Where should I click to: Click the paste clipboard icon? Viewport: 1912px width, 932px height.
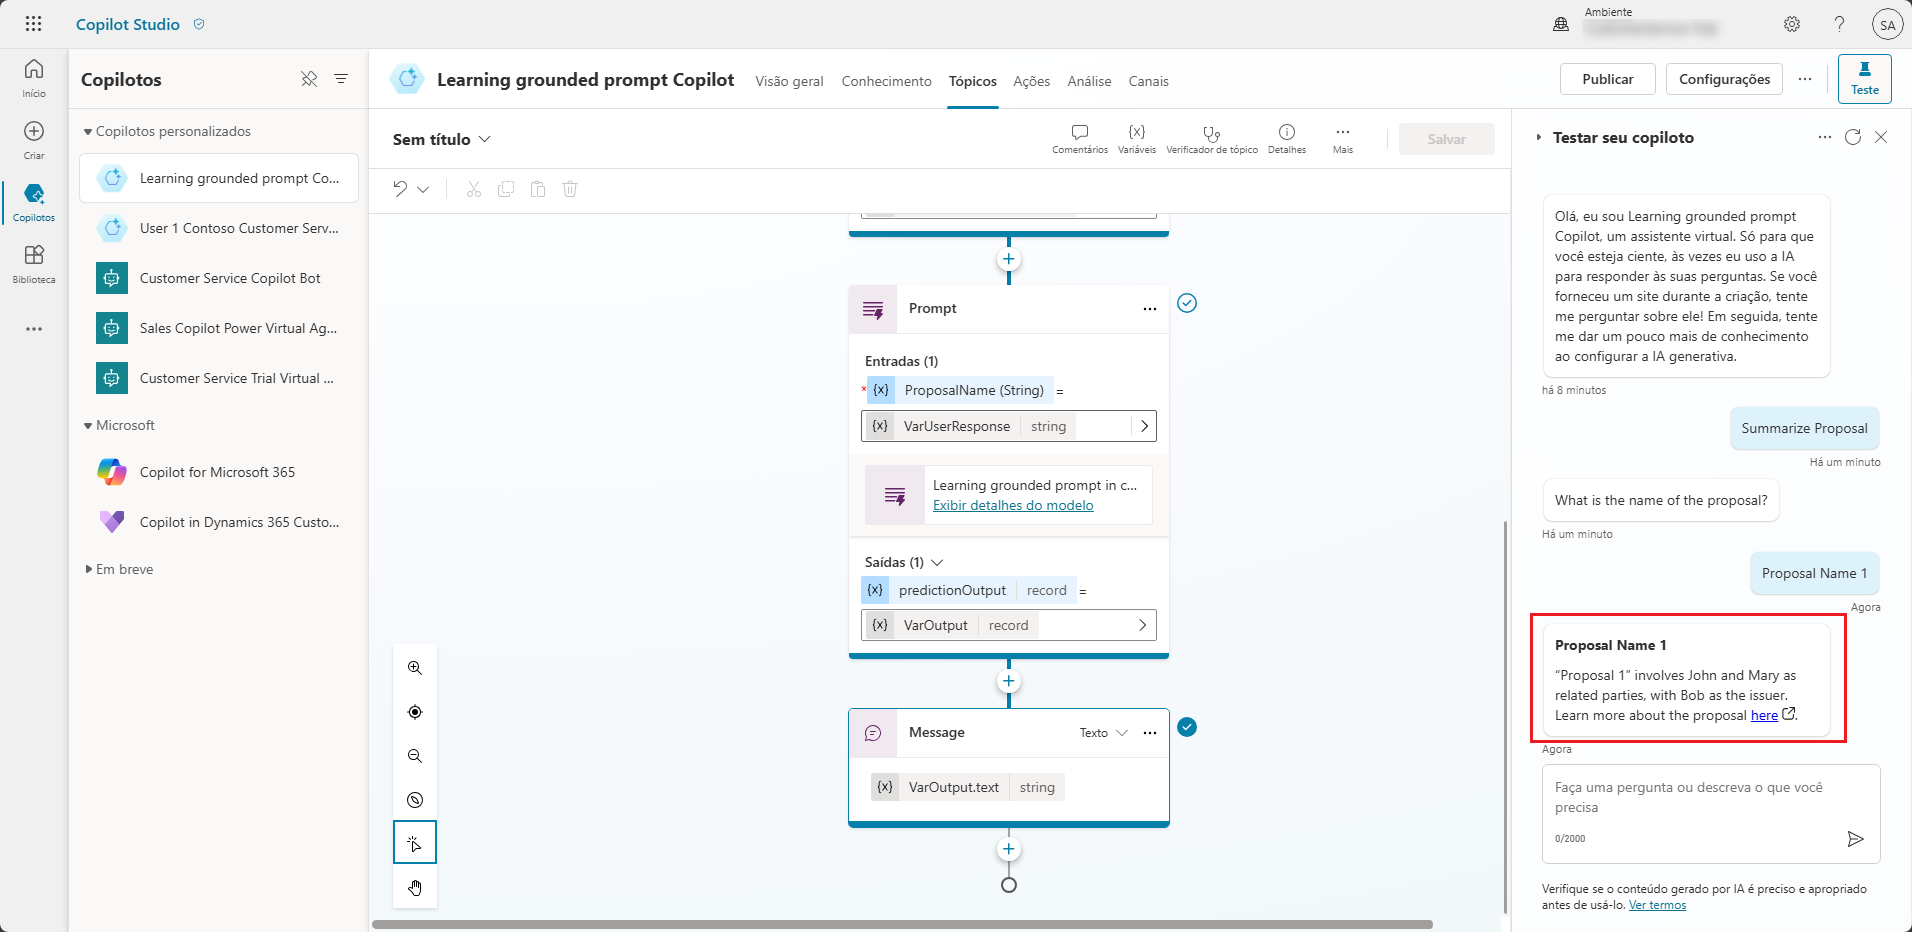(538, 189)
